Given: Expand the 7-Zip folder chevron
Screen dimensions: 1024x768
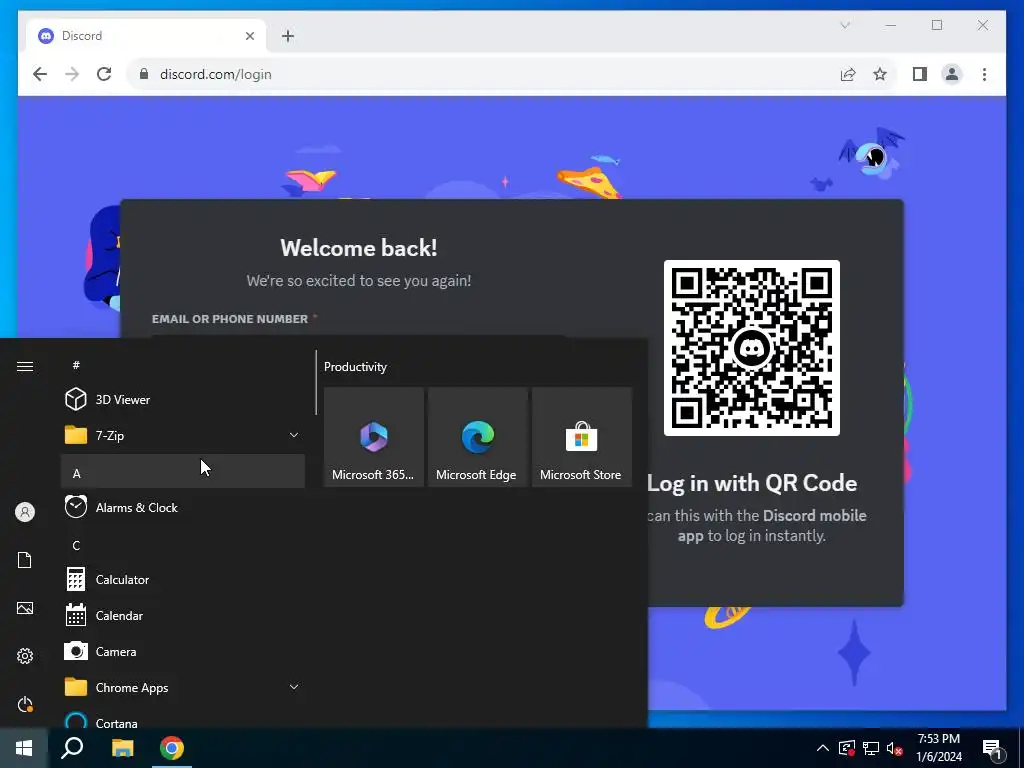Looking at the screenshot, I should click(294, 435).
